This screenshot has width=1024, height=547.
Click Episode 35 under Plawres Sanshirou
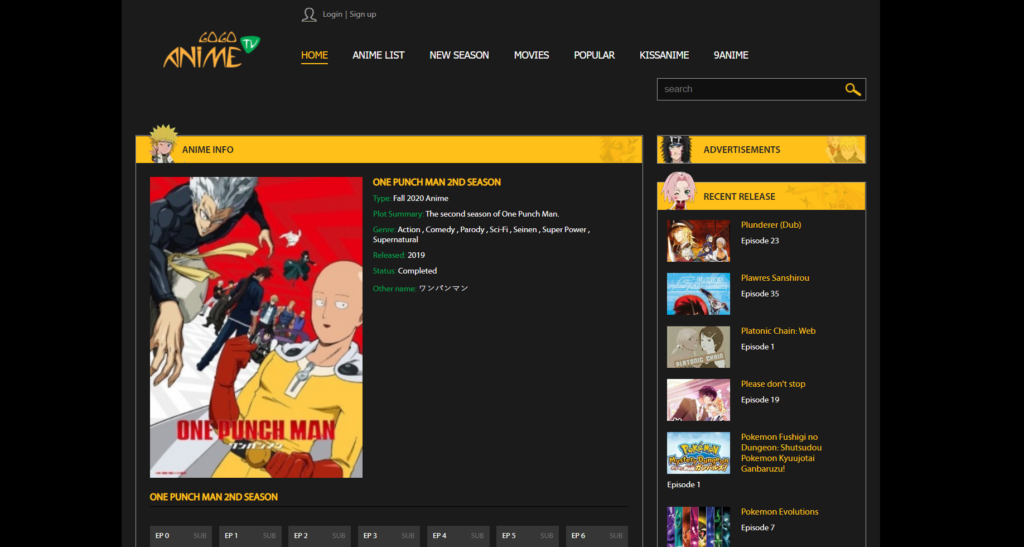(x=760, y=294)
